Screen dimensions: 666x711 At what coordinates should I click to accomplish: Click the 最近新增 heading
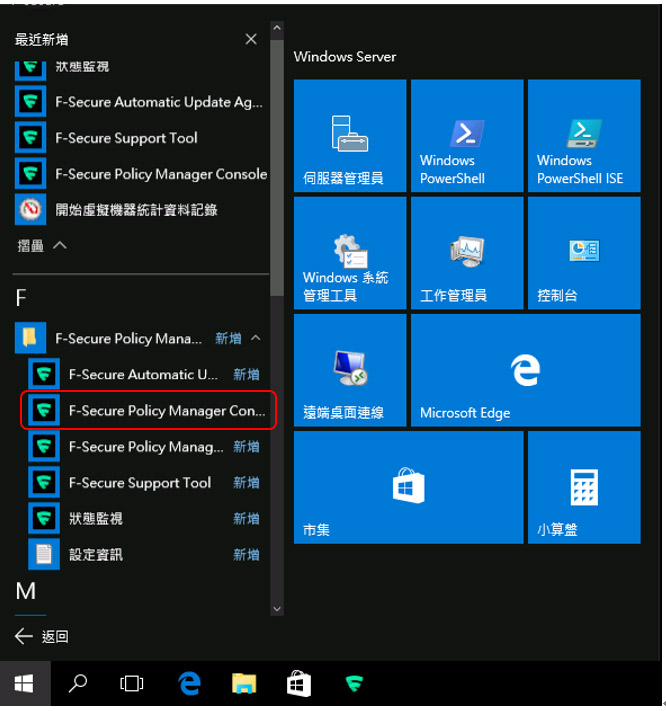42,40
